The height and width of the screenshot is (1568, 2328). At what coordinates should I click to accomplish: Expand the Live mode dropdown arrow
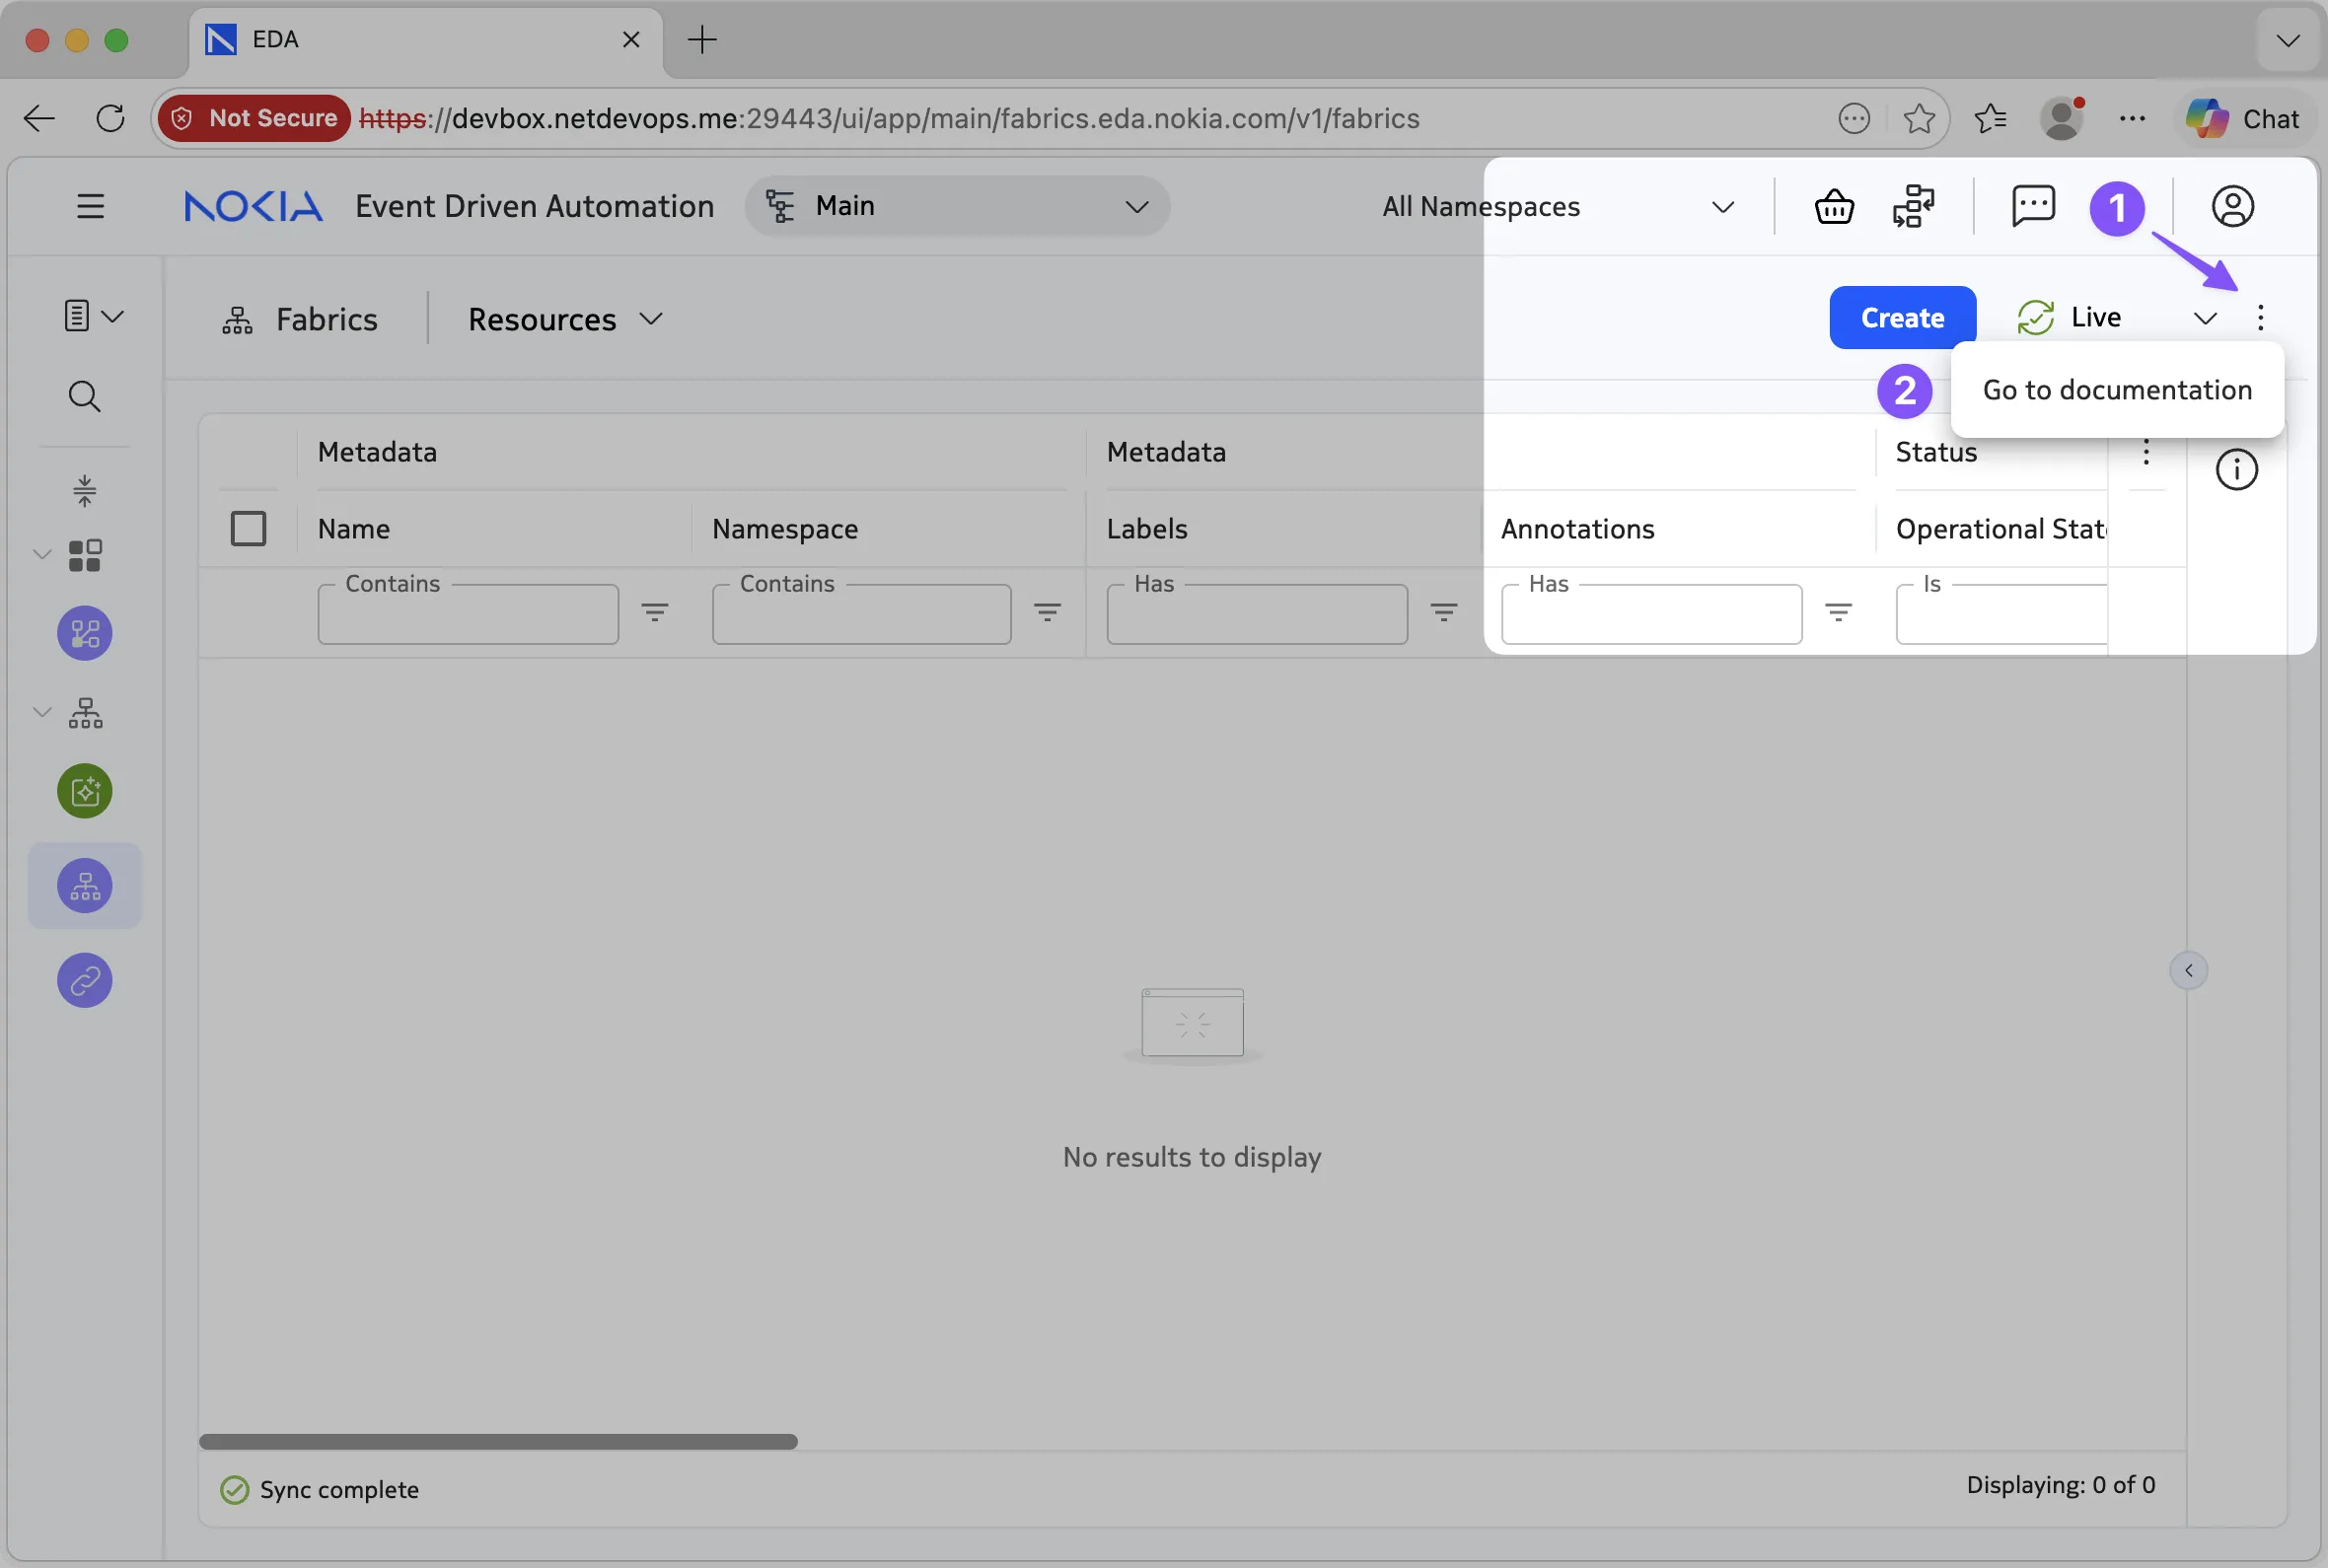[x=2205, y=318]
